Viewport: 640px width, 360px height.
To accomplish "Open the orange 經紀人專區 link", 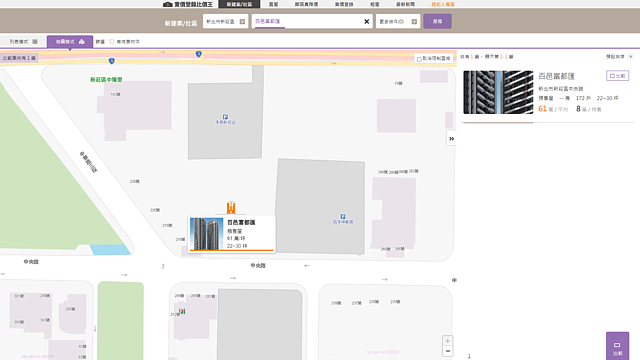I will coord(443,4).
